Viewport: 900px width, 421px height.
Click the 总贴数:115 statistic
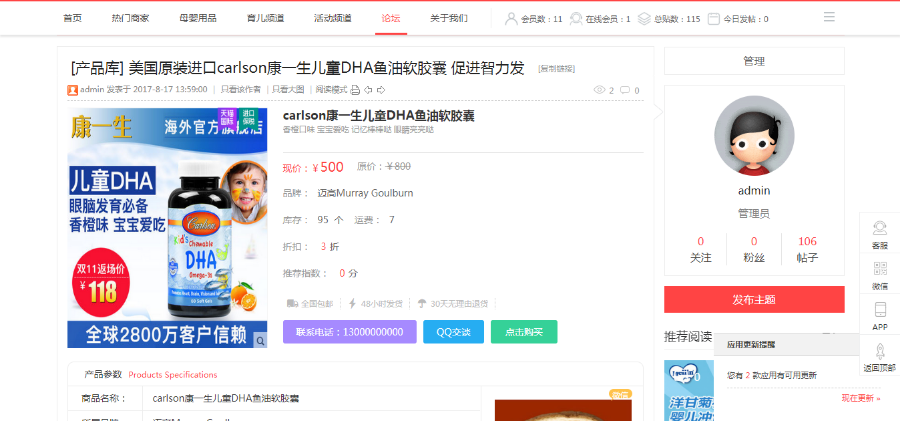tap(677, 19)
